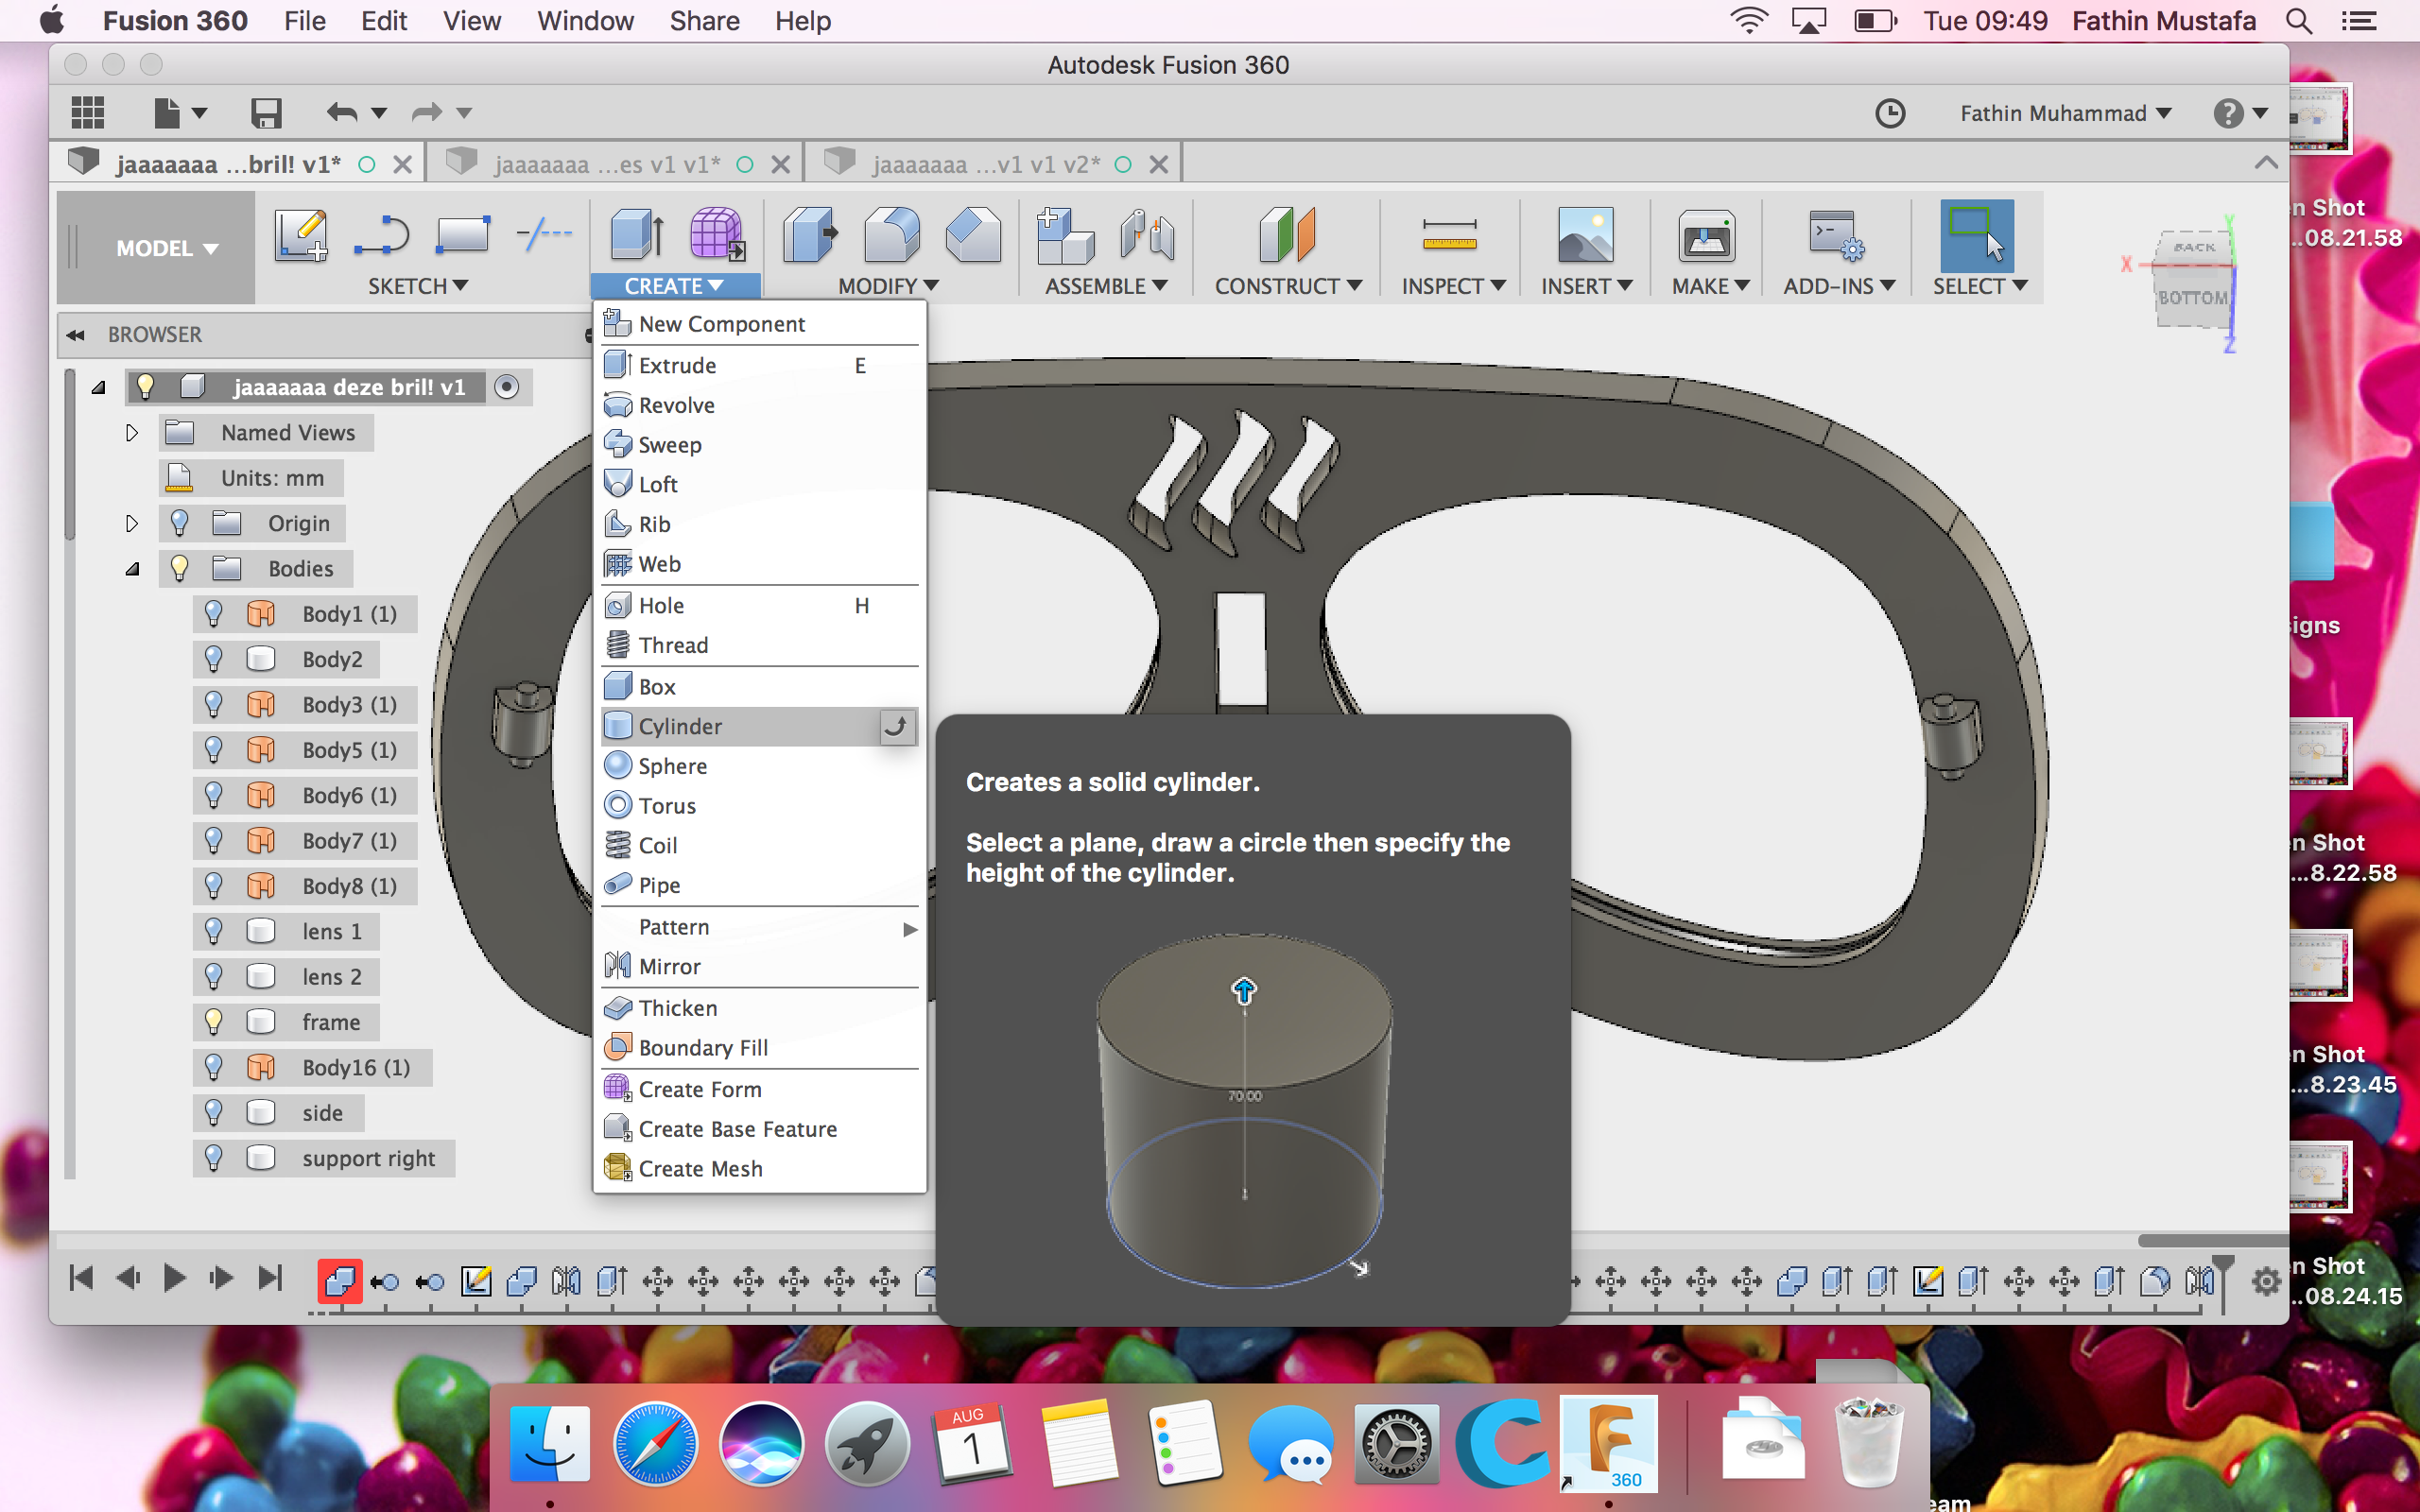Open the Data Panel grid icon

click(x=88, y=113)
